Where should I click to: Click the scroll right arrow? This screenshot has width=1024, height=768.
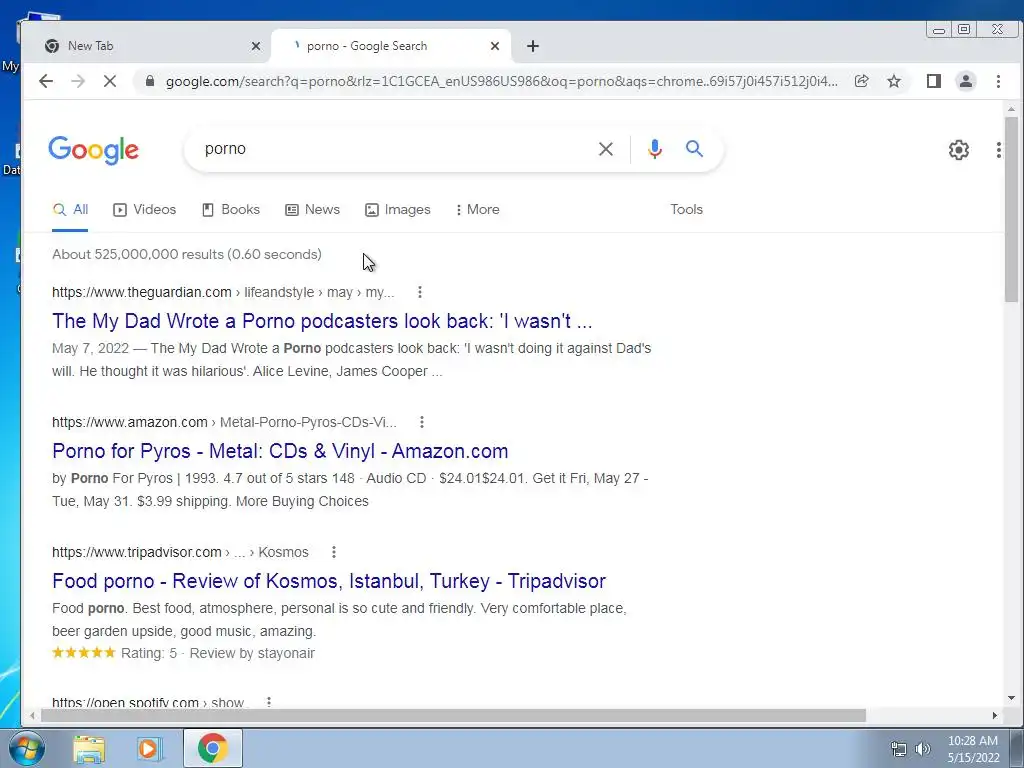pyautogui.click(x=995, y=716)
